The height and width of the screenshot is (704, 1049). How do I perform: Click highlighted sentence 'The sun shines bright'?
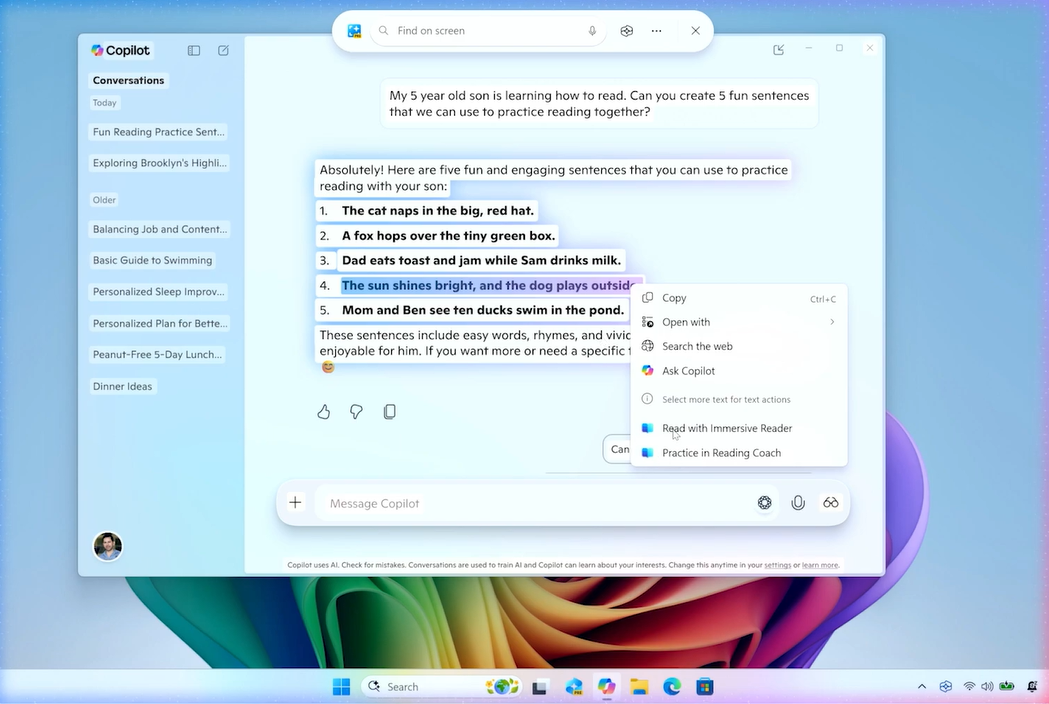[x=488, y=286]
